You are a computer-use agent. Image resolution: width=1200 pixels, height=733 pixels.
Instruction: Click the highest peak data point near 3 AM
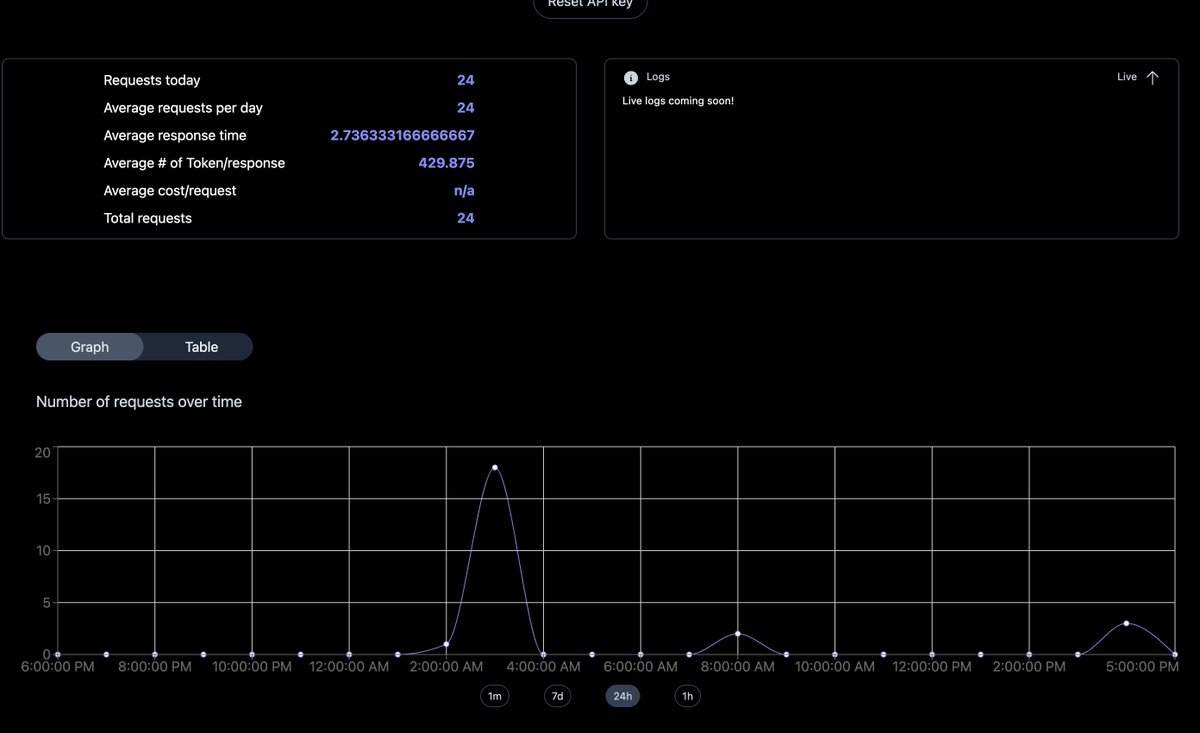(x=495, y=467)
